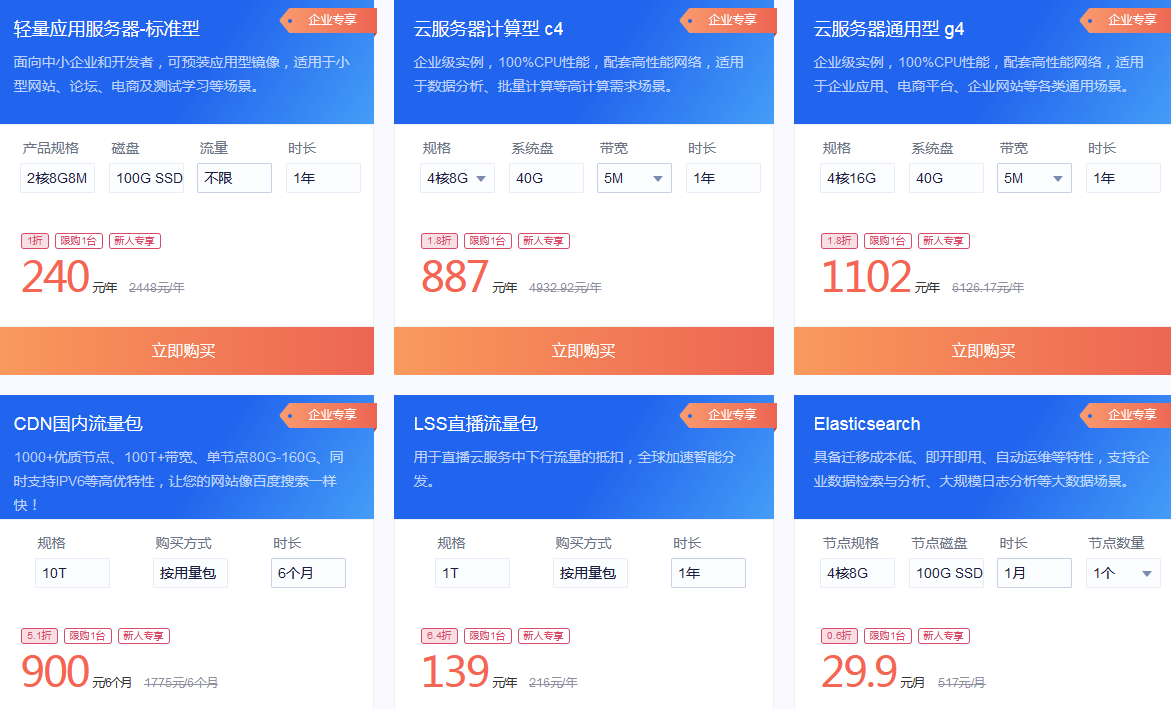
Task: Click the 企业专享 ribbon on CDN国内流量包 card
Action: click(331, 415)
